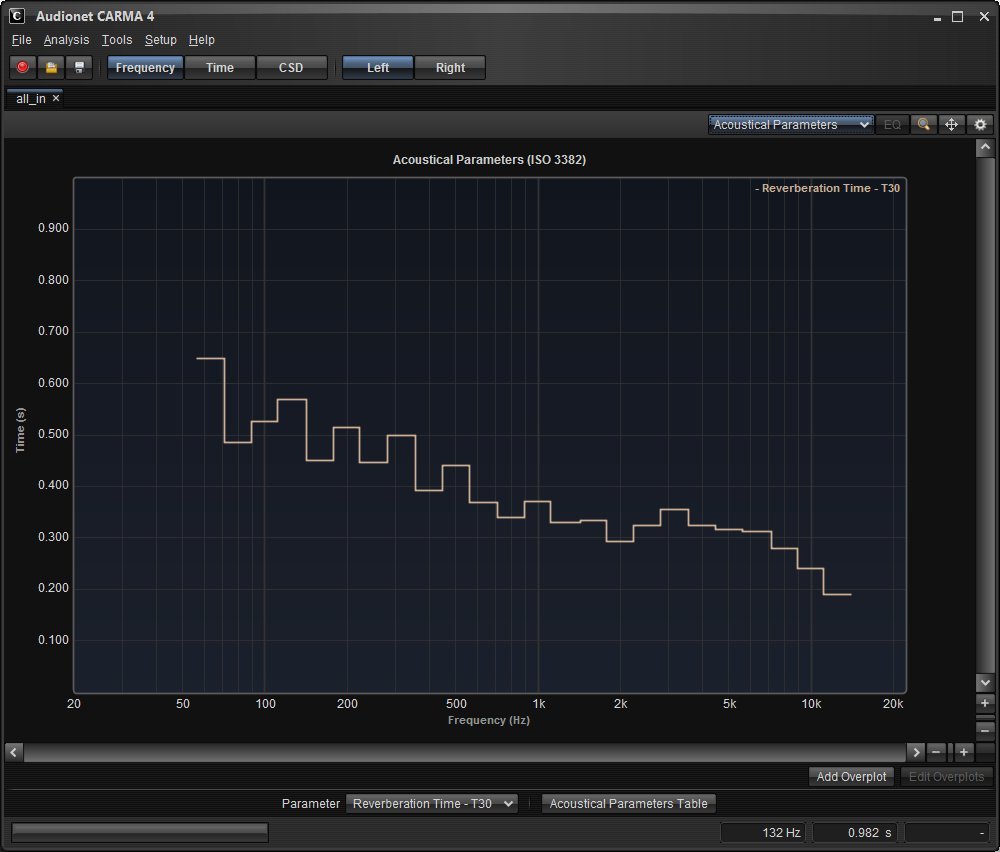This screenshot has width=1000, height=852.
Task: Switch to the Time view
Action: (x=219, y=68)
